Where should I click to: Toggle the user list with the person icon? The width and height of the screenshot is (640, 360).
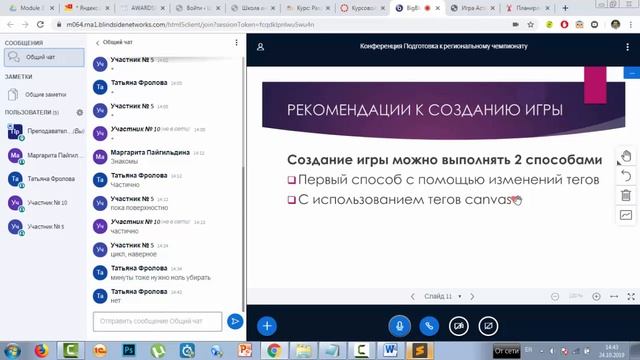coord(260,47)
